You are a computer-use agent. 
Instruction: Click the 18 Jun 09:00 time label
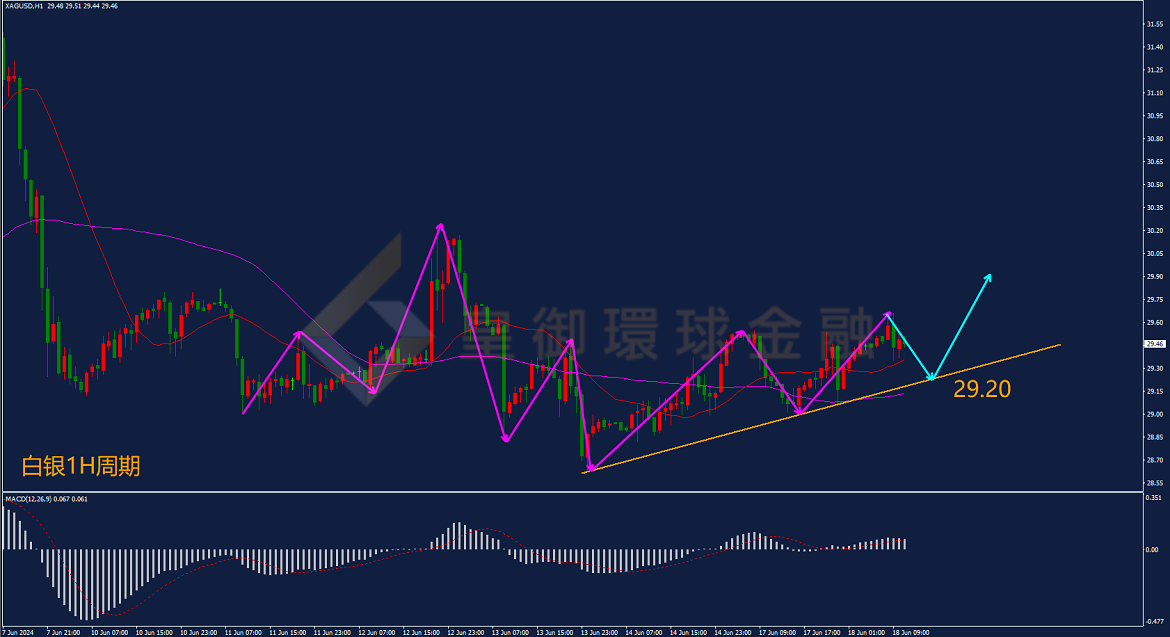point(911,633)
